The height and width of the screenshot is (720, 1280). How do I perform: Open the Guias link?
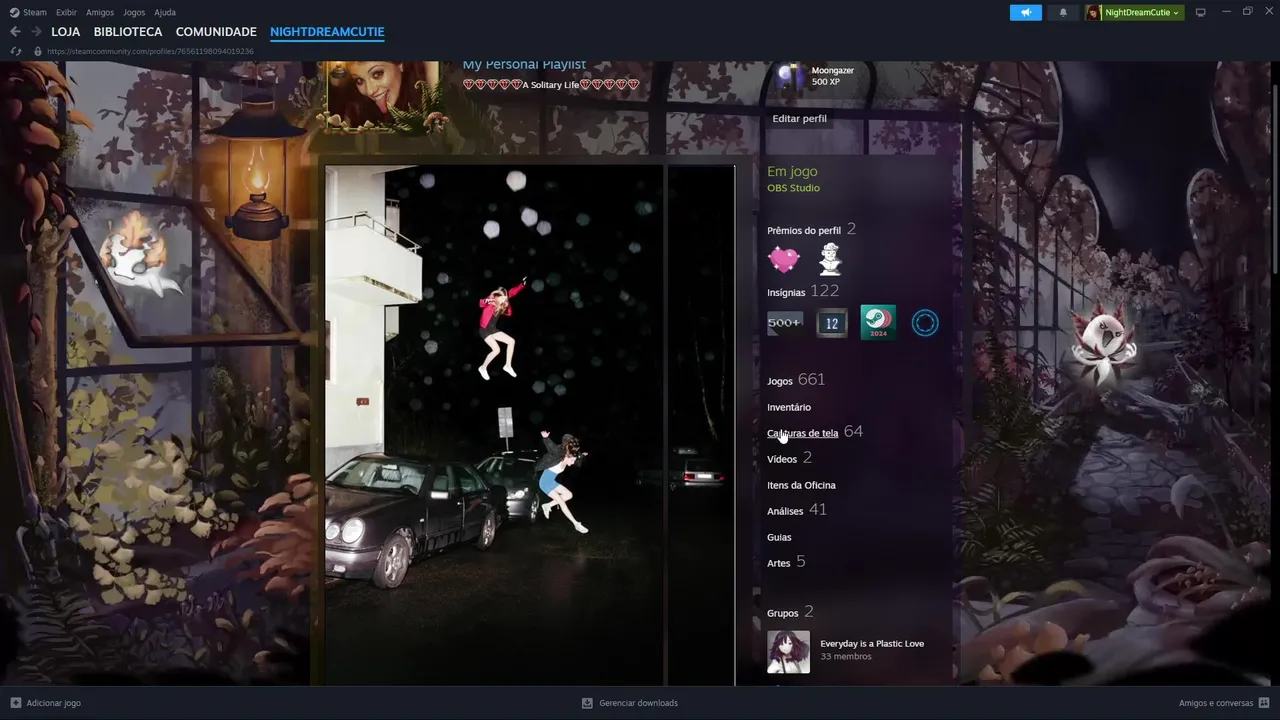tap(779, 537)
